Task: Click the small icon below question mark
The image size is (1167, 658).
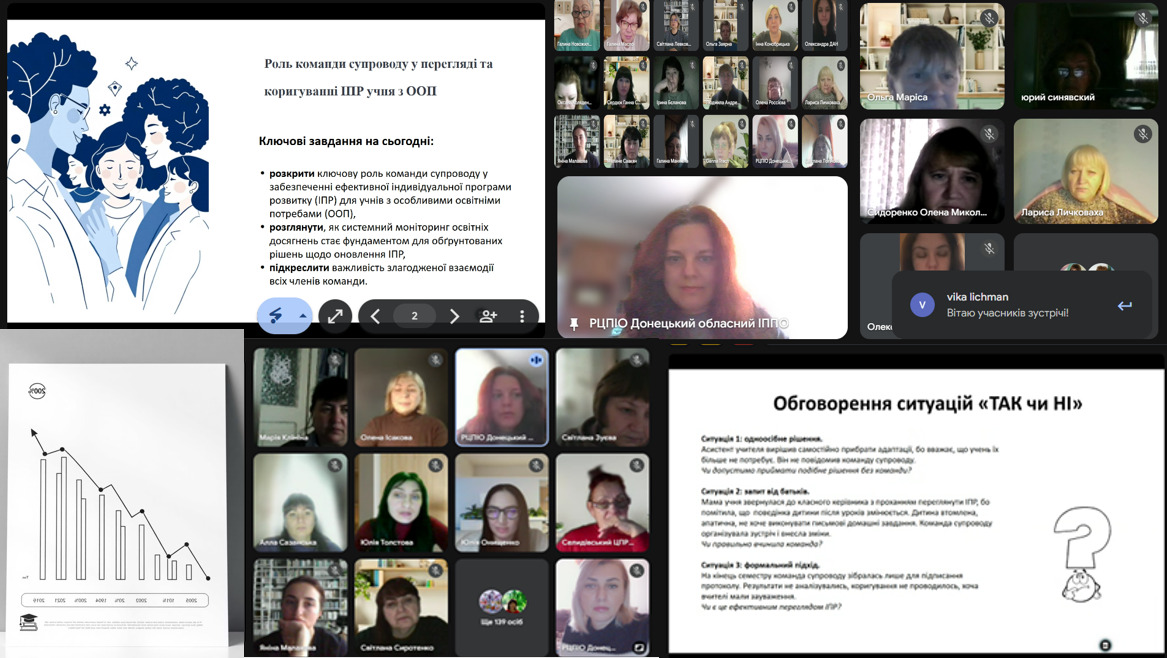Action: 1105,645
